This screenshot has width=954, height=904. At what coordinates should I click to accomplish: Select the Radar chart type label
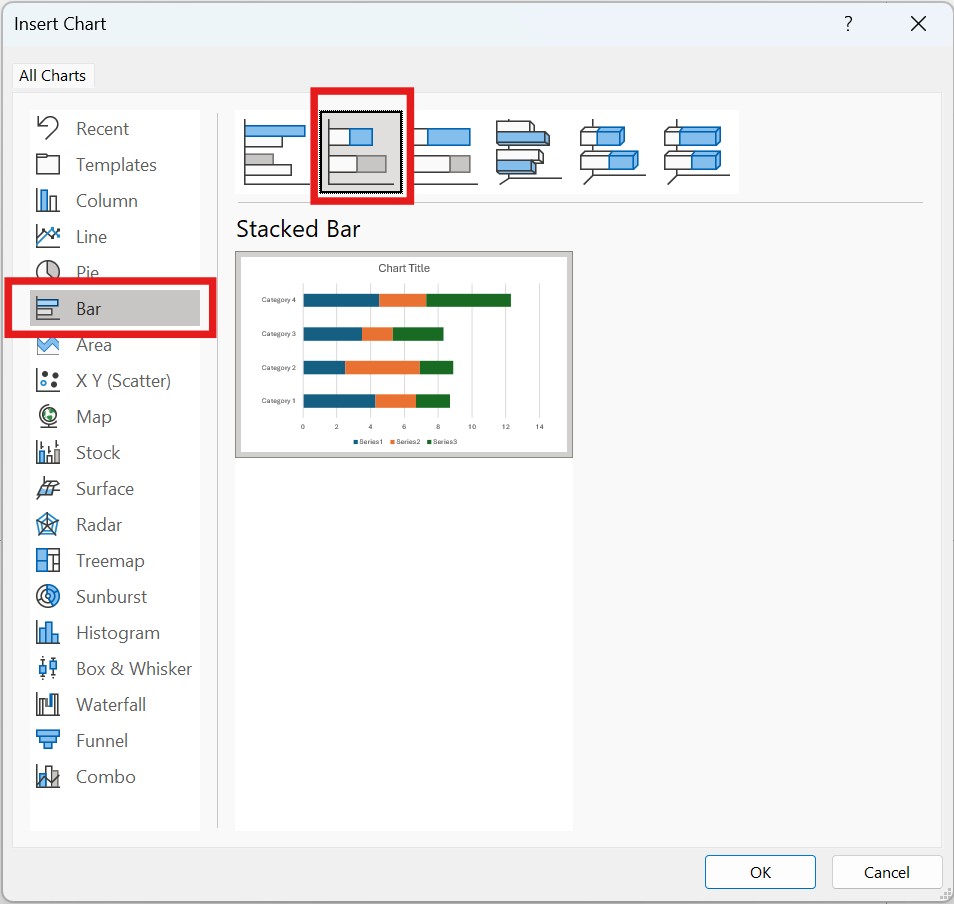(x=99, y=524)
